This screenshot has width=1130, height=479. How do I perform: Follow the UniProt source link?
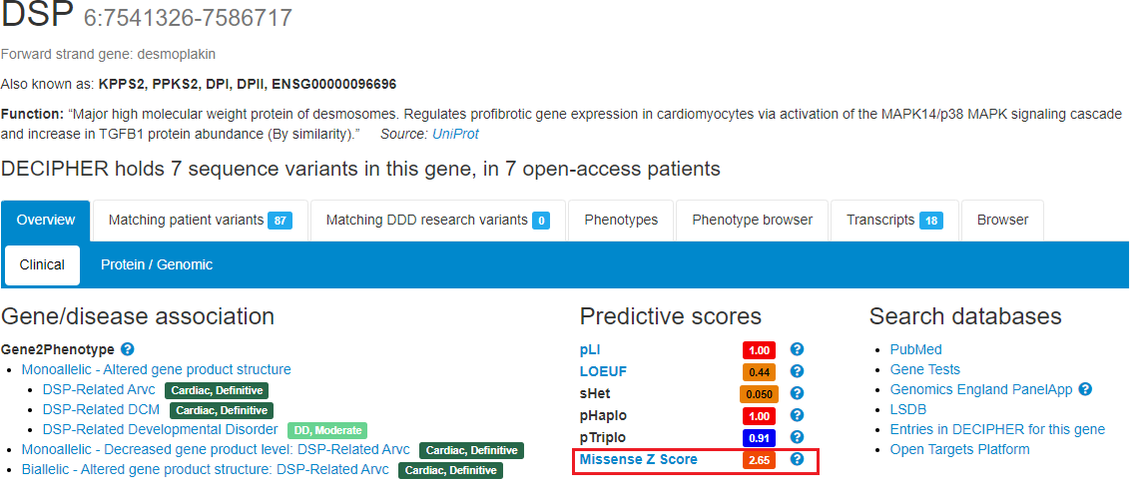456,133
